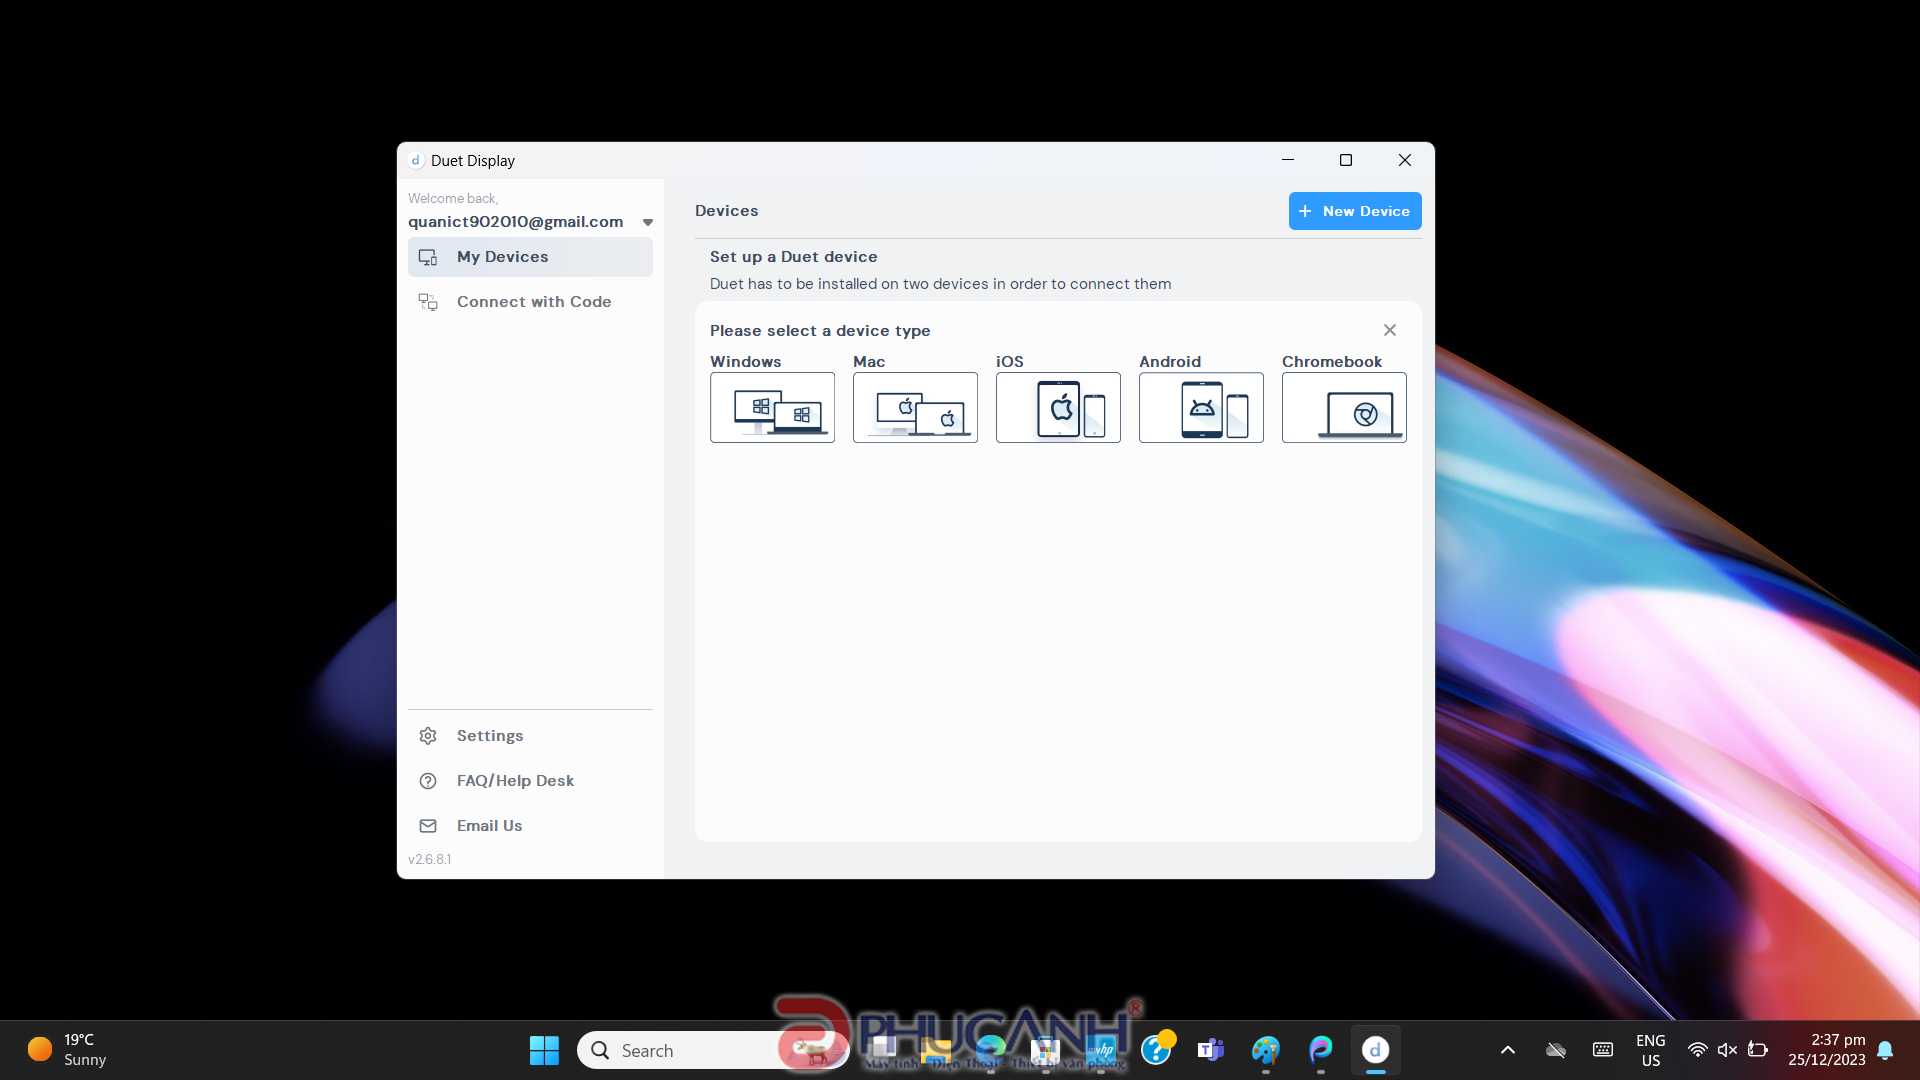Choose the Chromebook device type icon

[x=1344, y=407]
